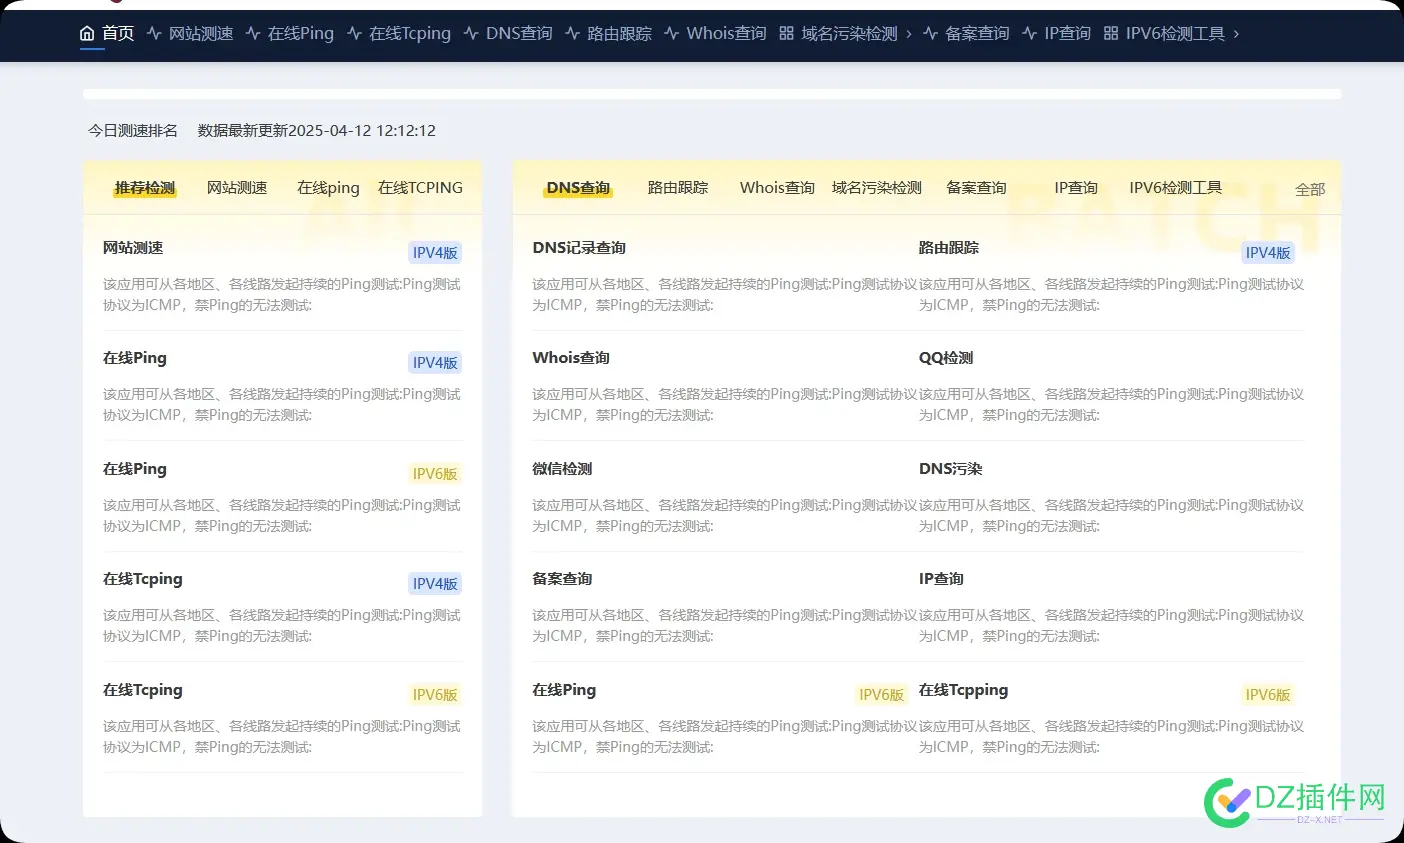Image resolution: width=1404 pixels, height=843 pixels.
Task: Open the DNS记录查询 card title
Action: tap(579, 247)
